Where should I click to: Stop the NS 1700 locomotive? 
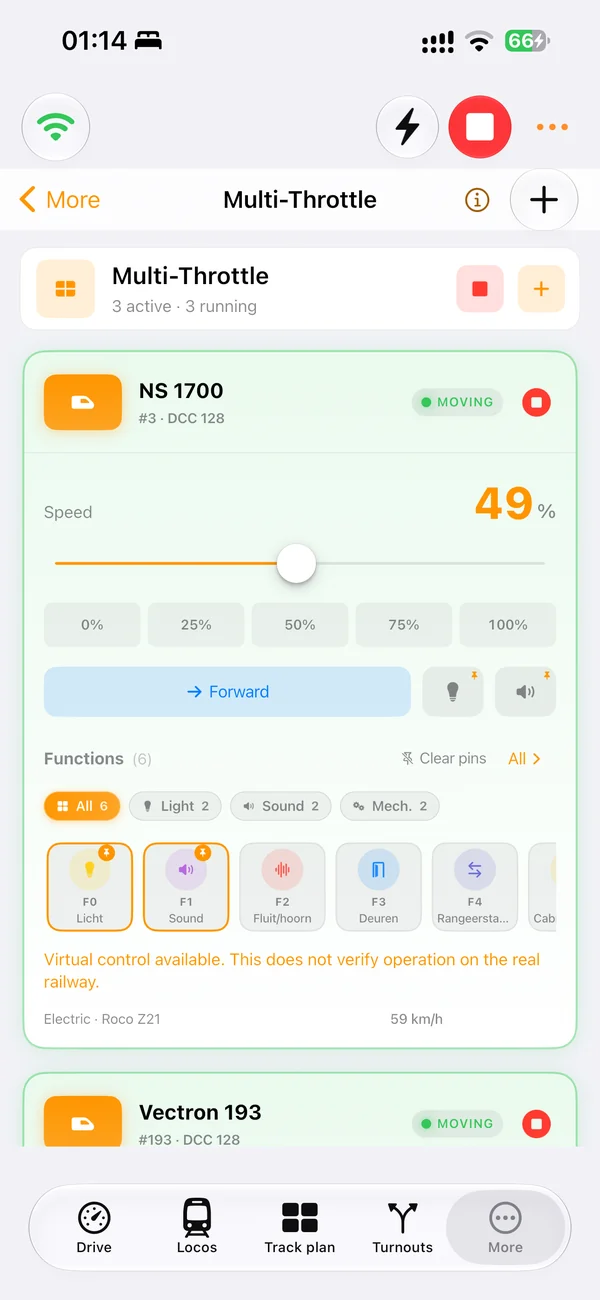pyautogui.click(x=536, y=403)
